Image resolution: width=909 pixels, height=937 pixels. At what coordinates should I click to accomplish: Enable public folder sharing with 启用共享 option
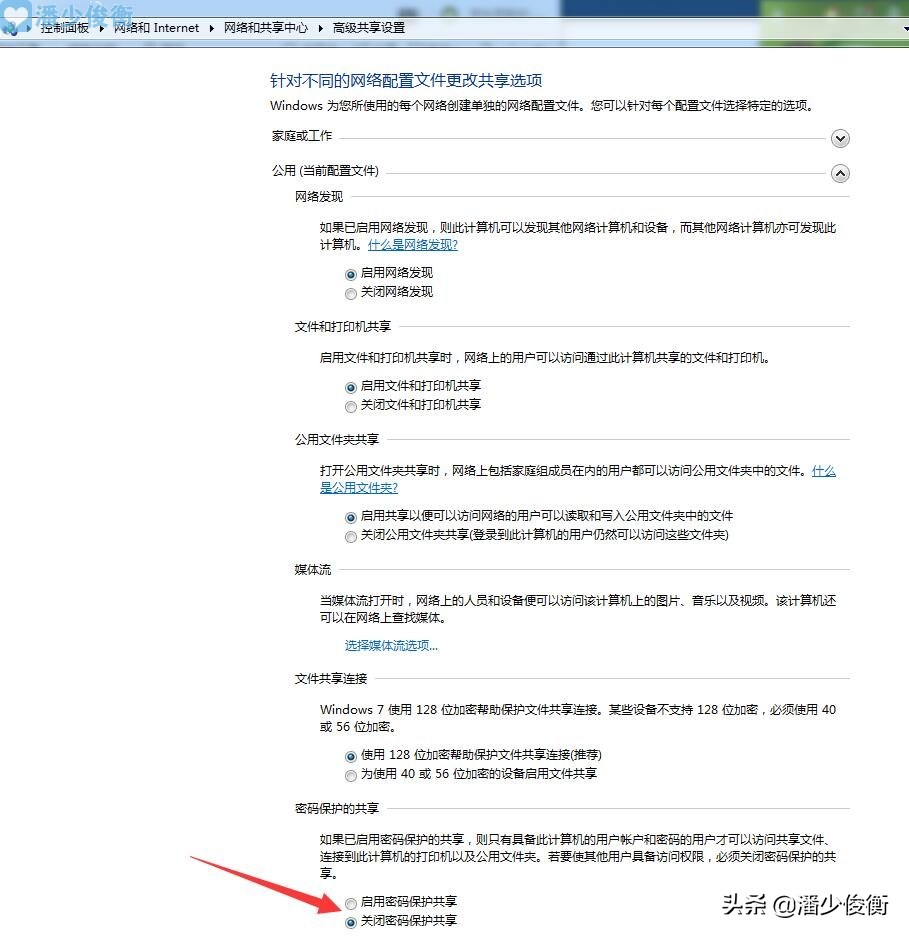[x=350, y=517]
